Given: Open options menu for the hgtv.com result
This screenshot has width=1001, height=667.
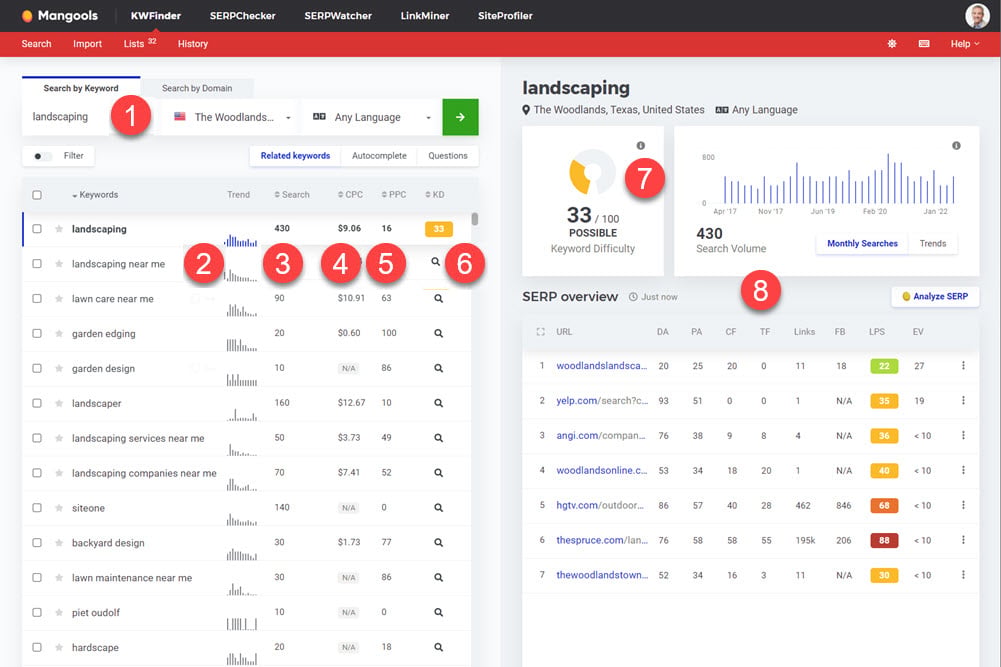Looking at the screenshot, I should coord(963,505).
